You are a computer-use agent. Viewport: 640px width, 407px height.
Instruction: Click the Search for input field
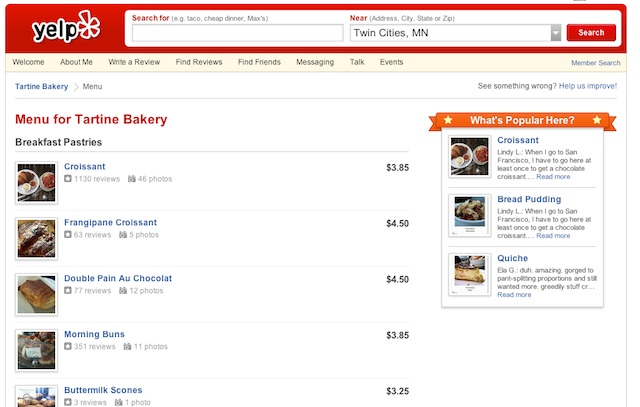click(238, 33)
